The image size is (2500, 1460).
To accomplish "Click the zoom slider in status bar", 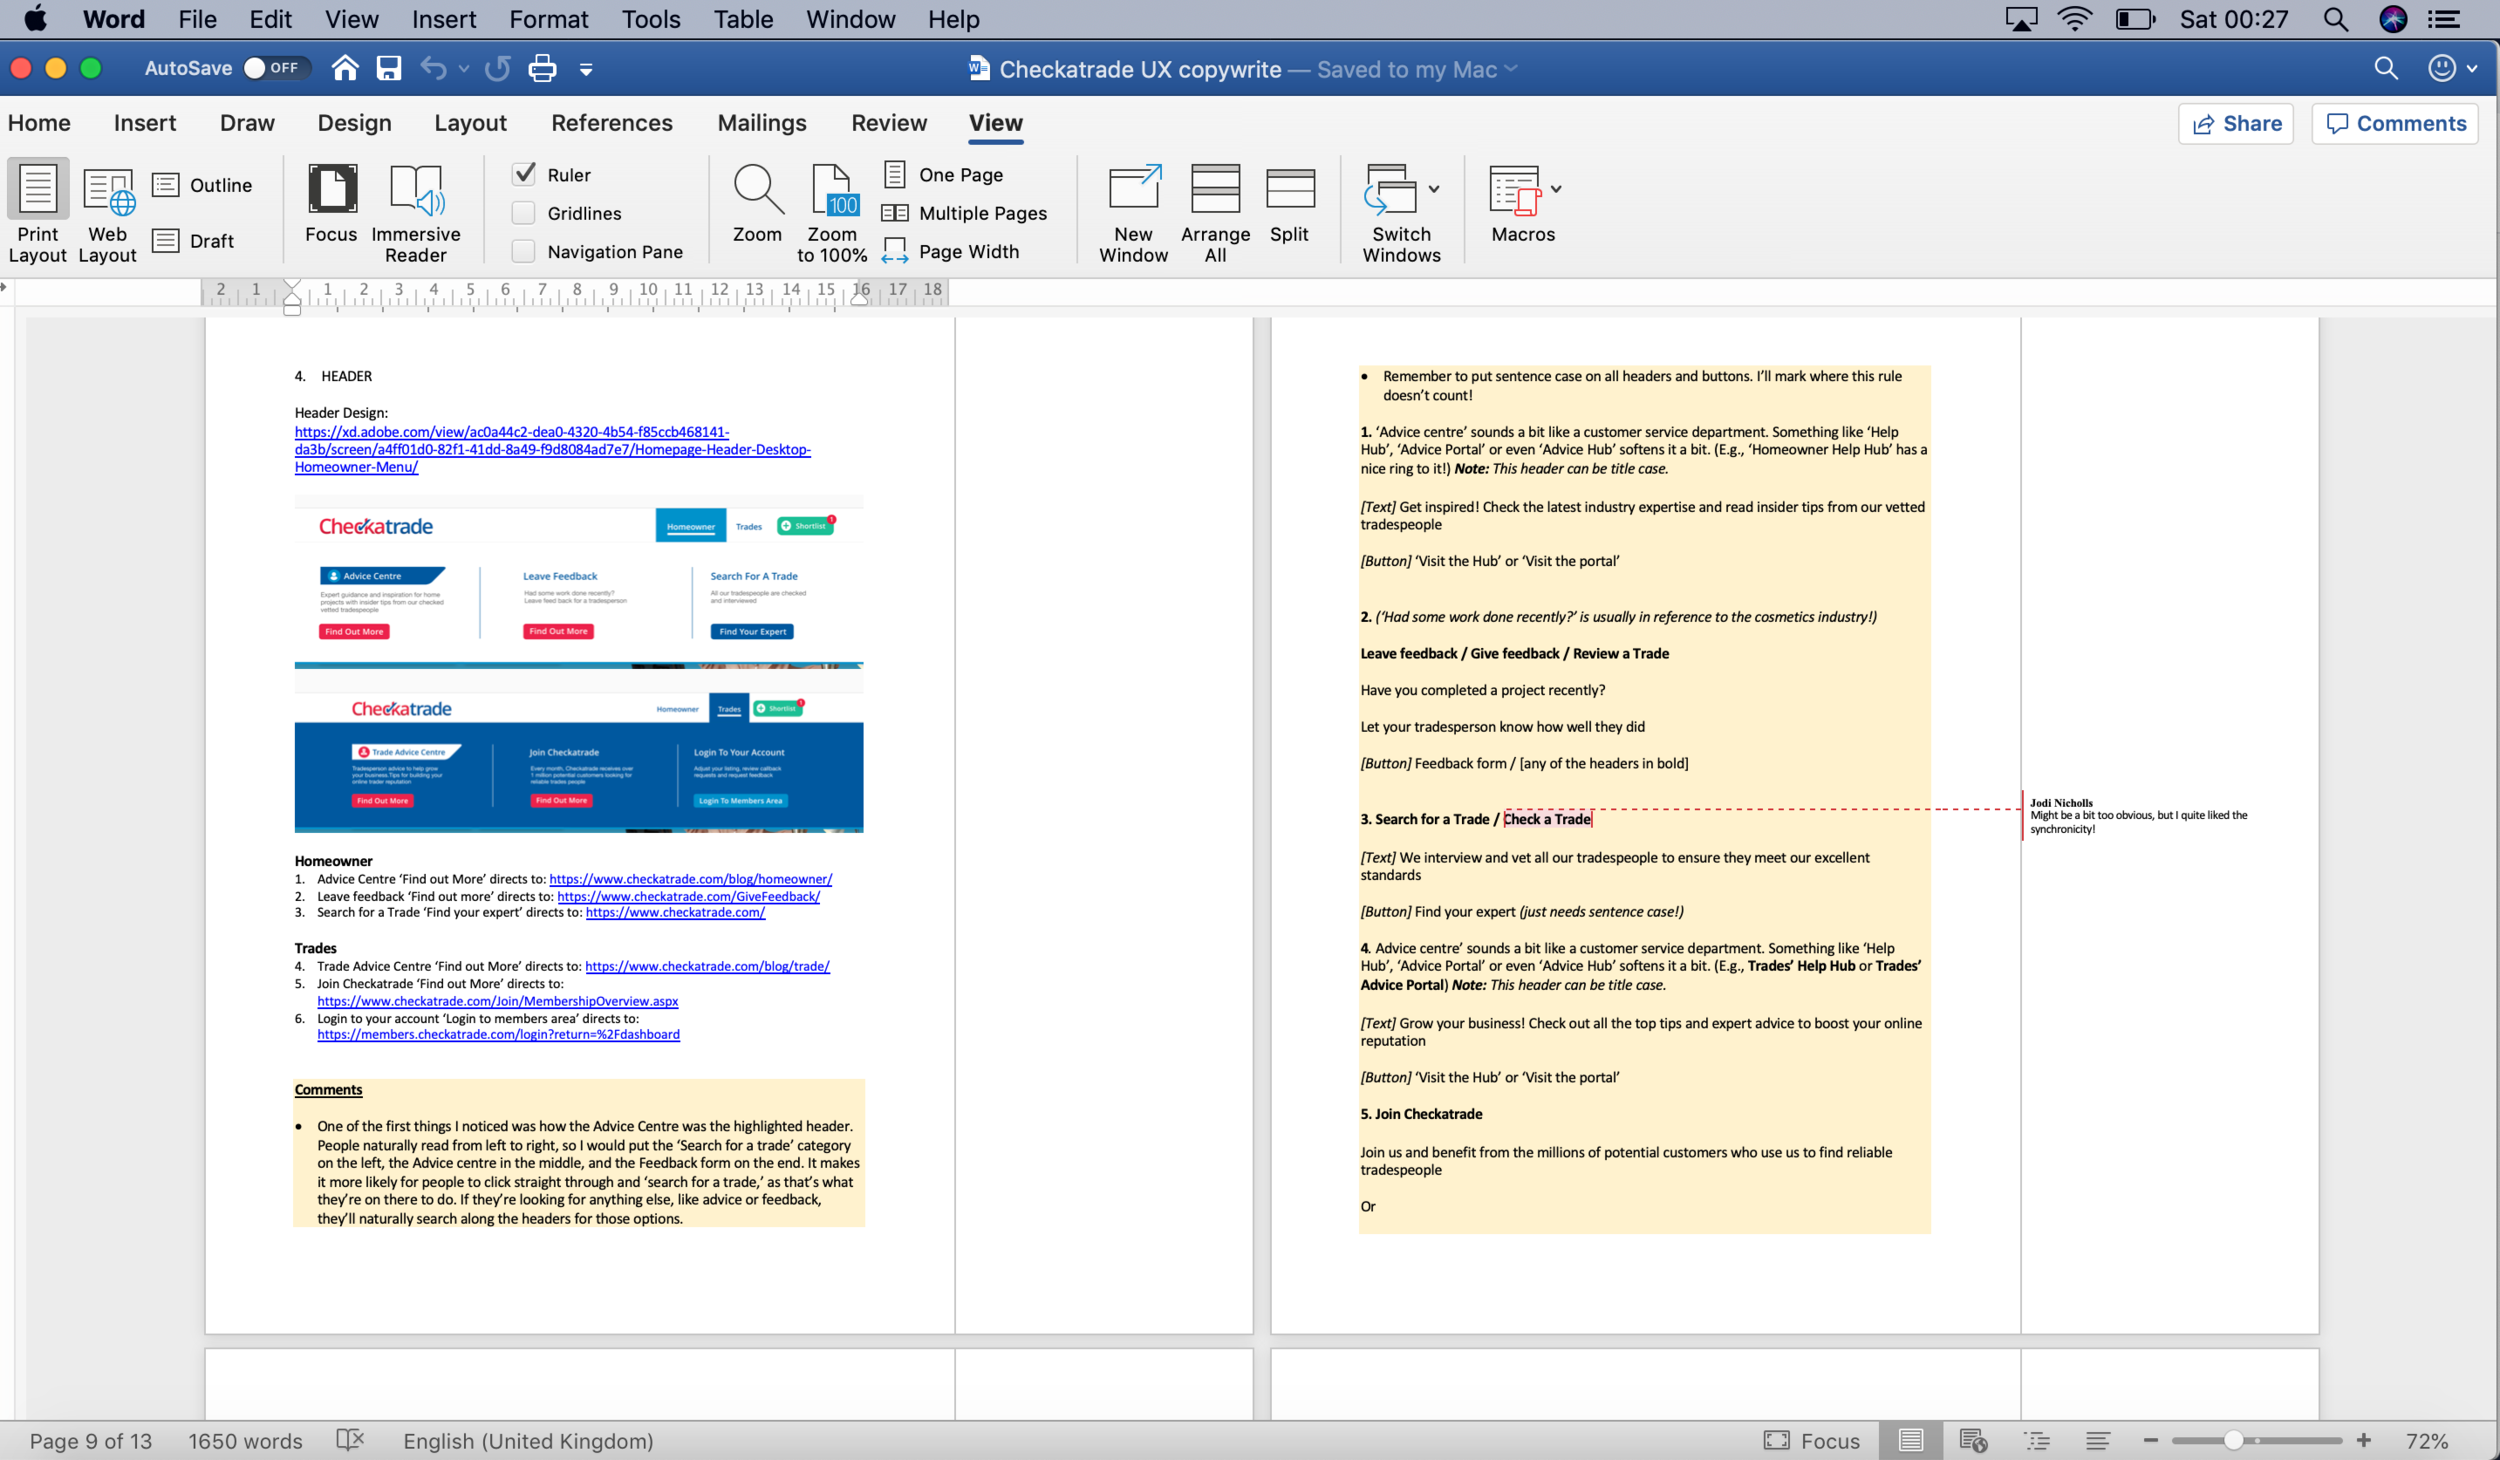I will click(x=2233, y=1440).
